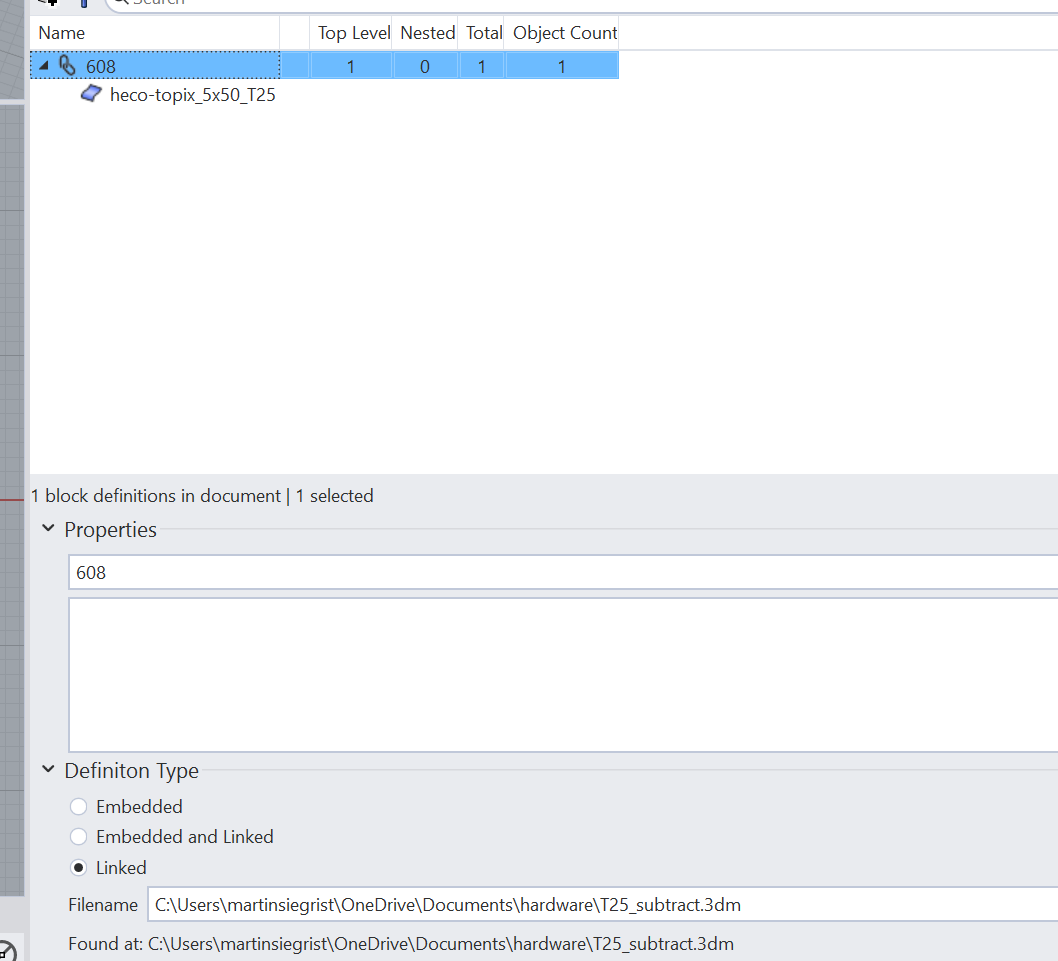Collapse the Definiton Type section
The image size is (1058, 961).
pyautogui.click(x=47, y=770)
